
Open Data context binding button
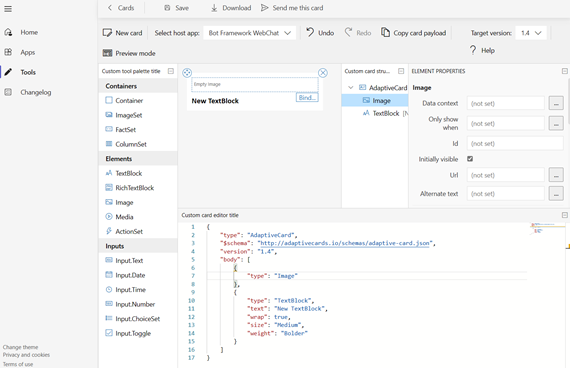click(x=556, y=104)
